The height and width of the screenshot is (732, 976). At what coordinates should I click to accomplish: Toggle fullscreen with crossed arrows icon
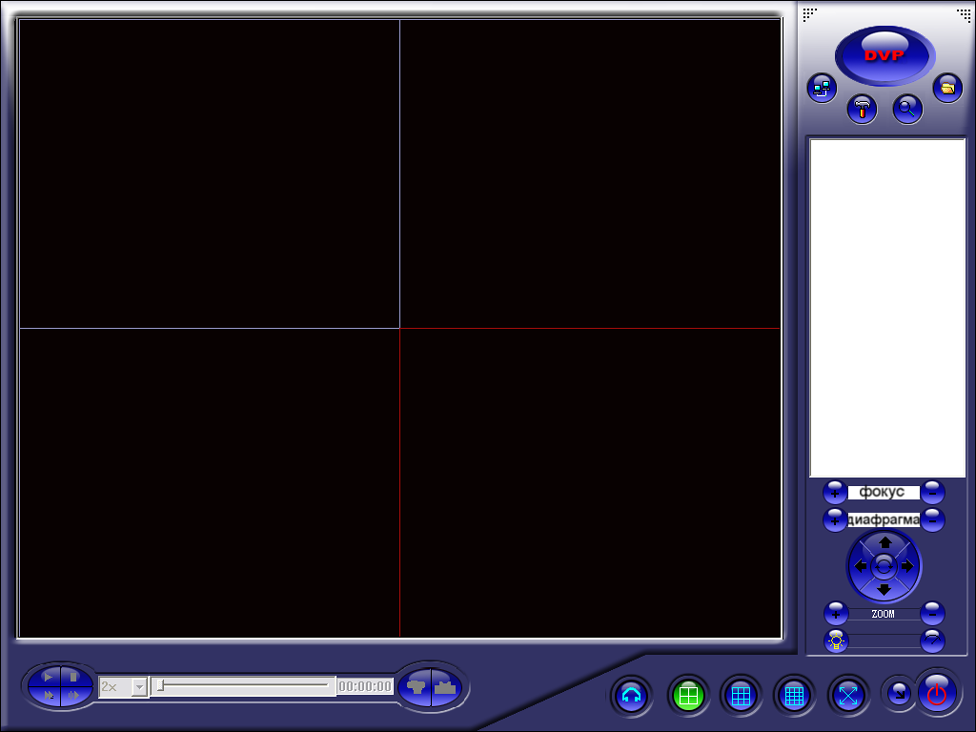coord(848,695)
